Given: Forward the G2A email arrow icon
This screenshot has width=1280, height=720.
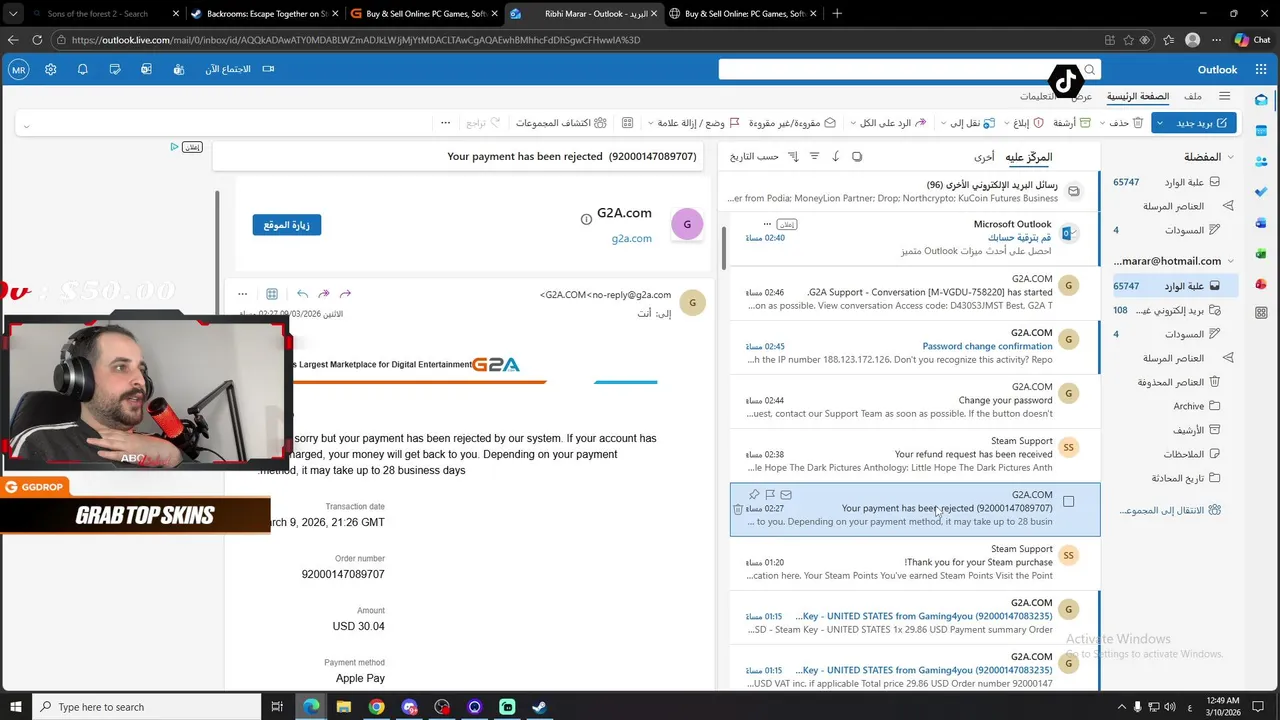Looking at the screenshot, I should (345, 294).
